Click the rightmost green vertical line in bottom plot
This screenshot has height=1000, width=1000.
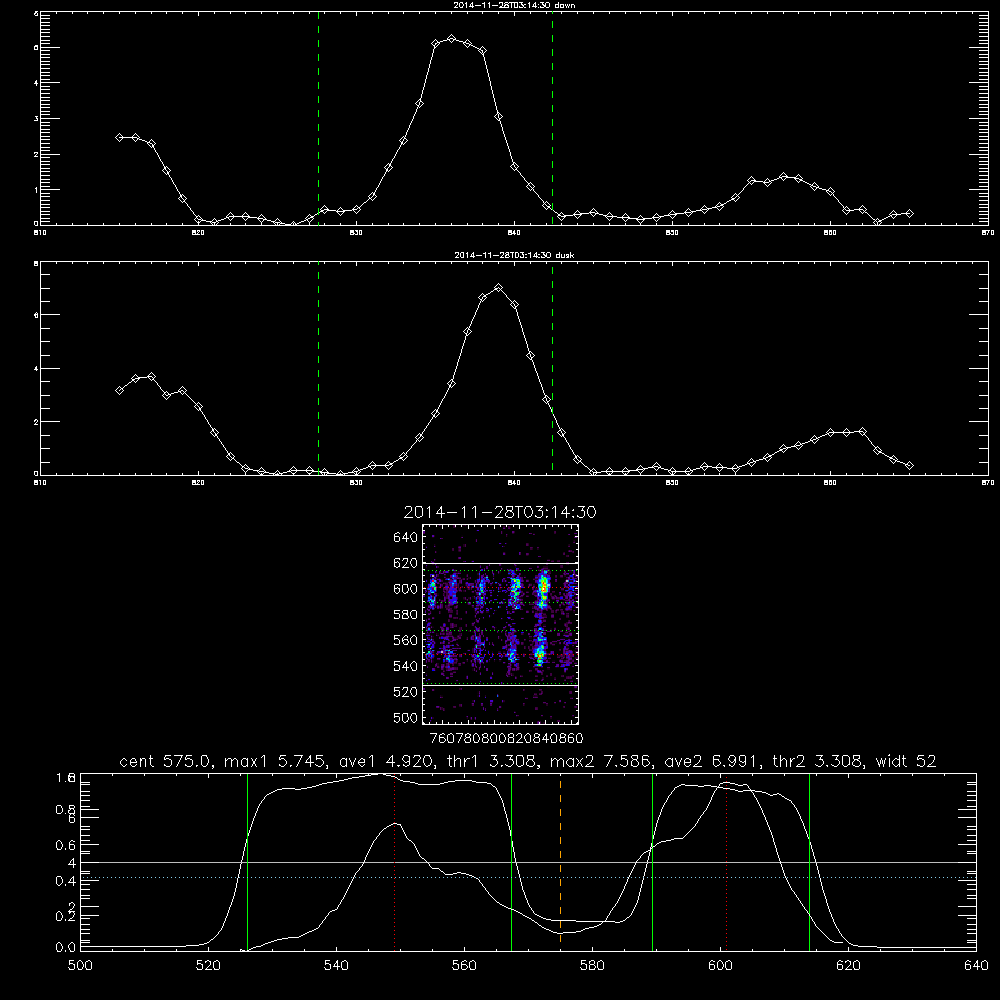click(809, 861)
